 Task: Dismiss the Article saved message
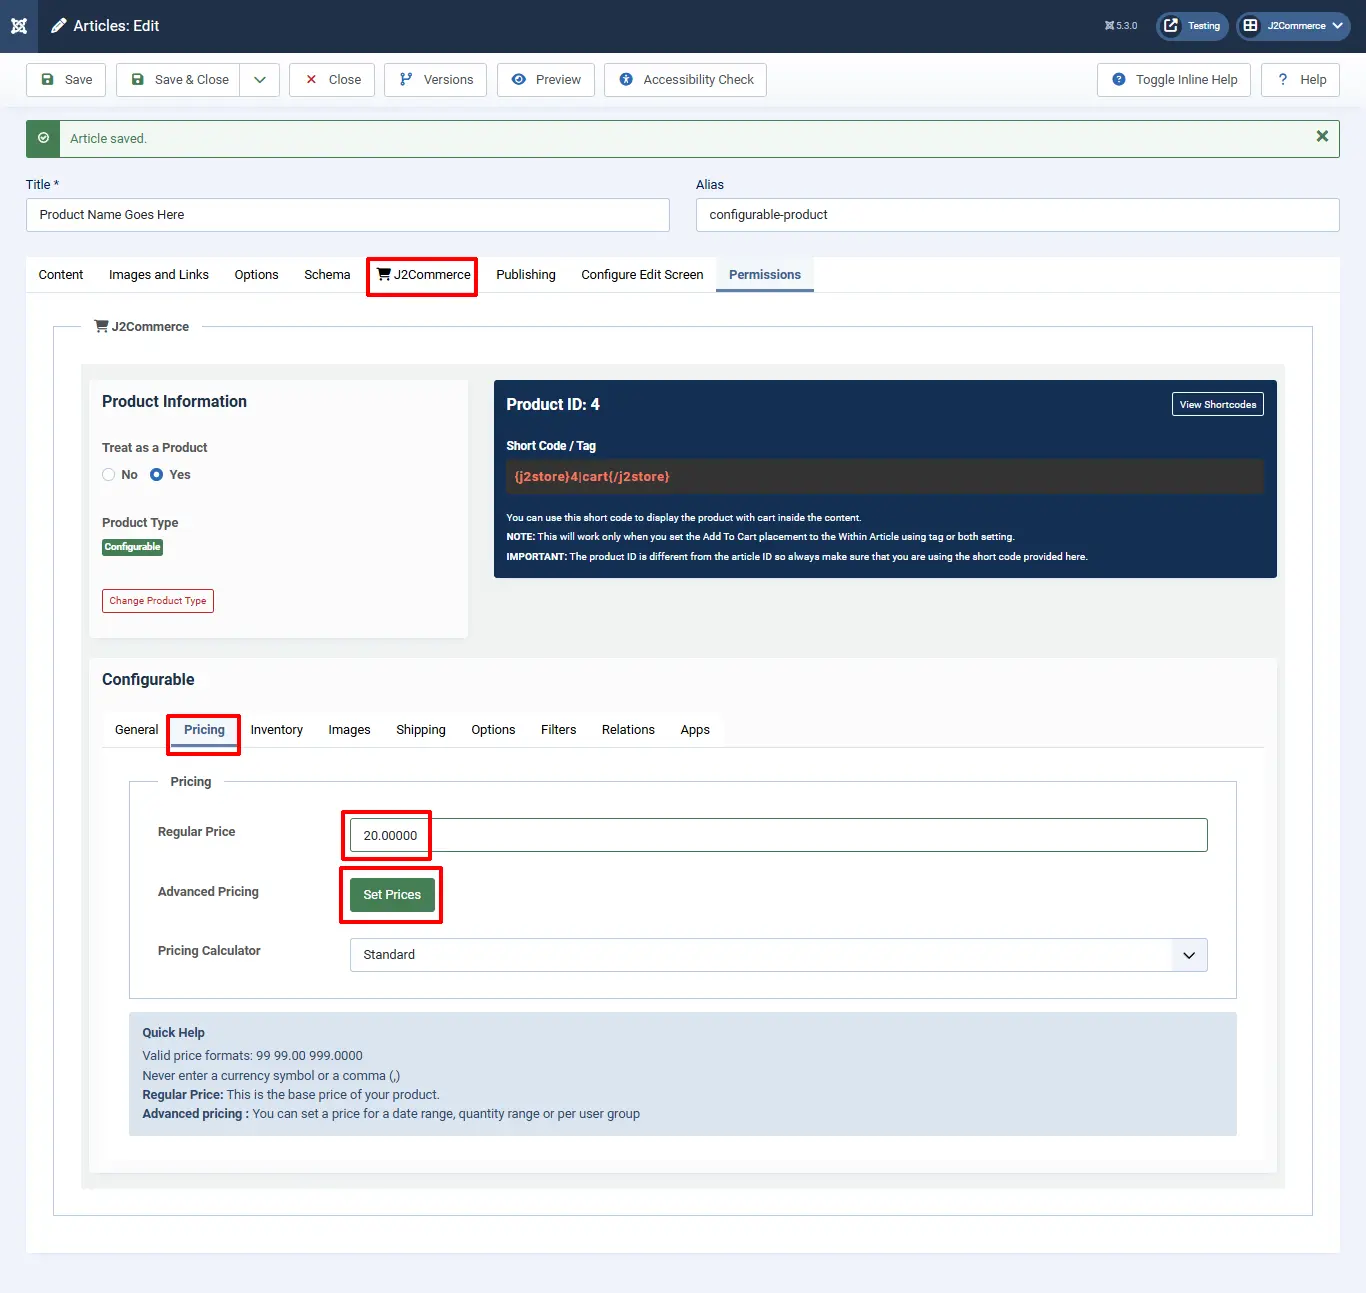1322,137
